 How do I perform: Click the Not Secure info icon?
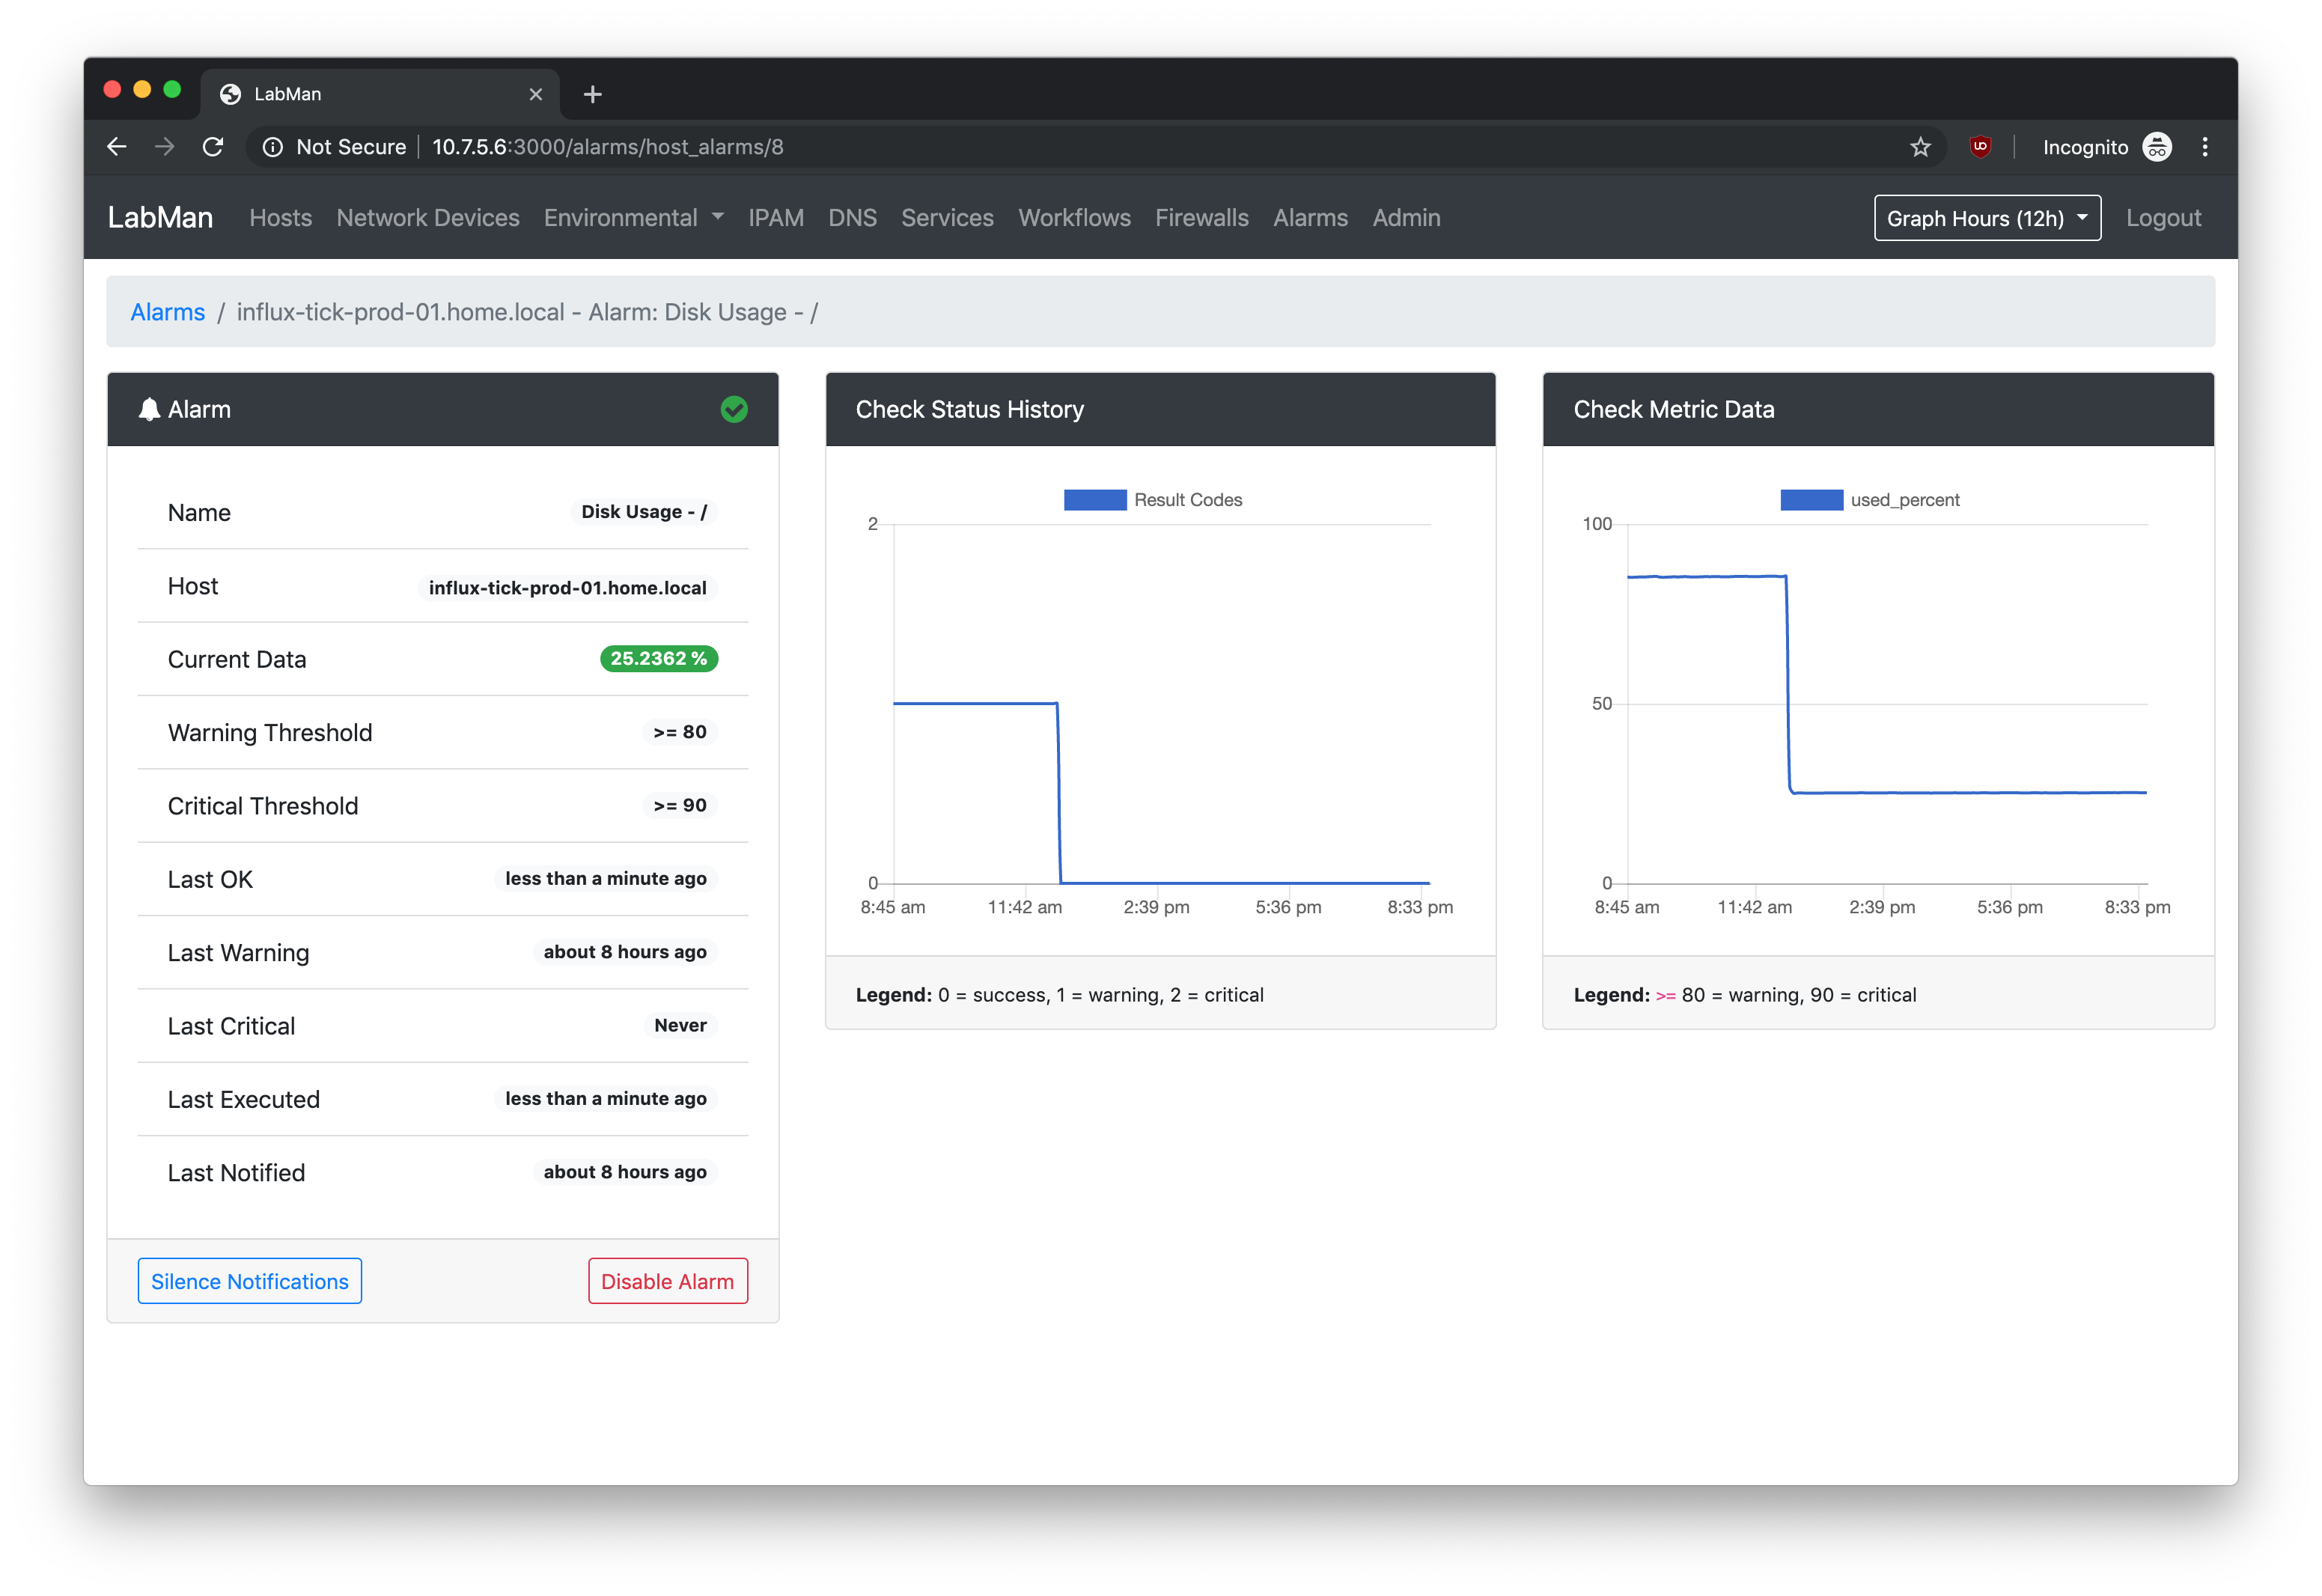pos(272,147)
